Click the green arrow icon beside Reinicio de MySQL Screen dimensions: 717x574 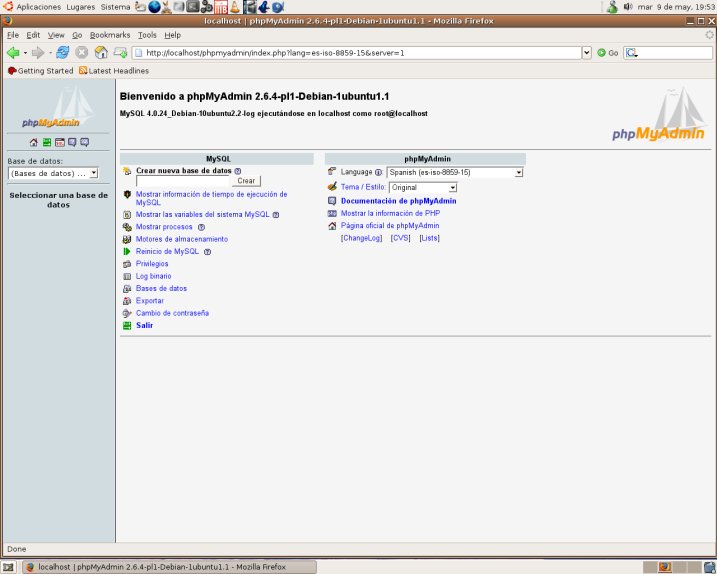coord(127,252)
